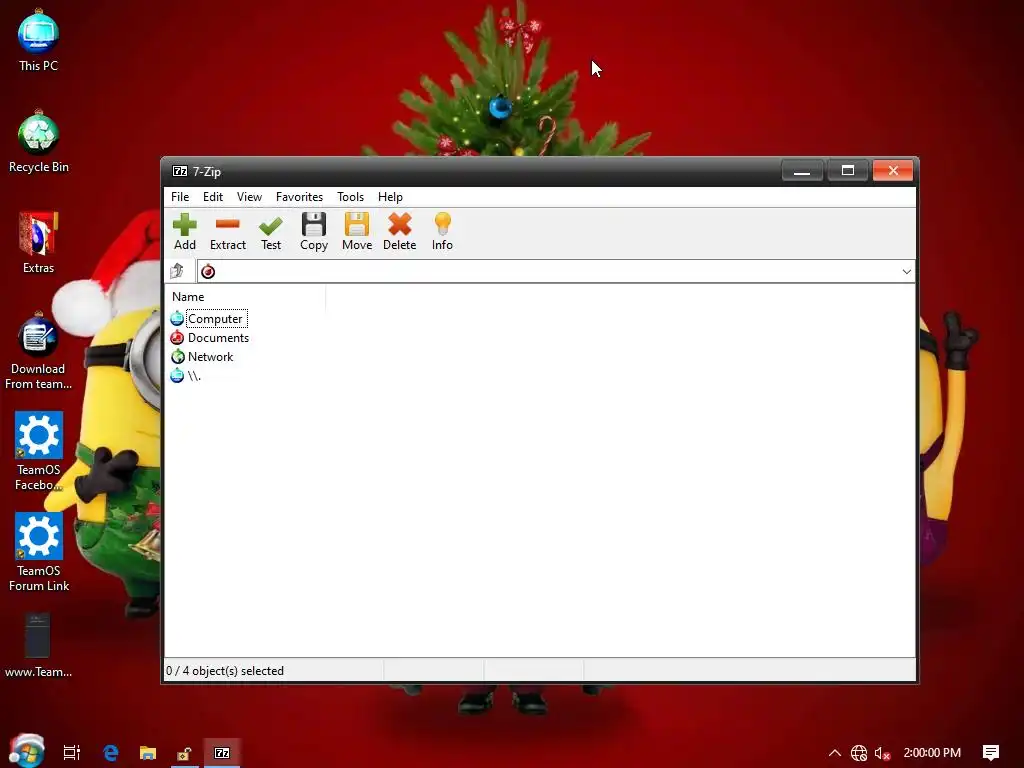Click the 0 / 4 object(s) selected status
The width and height of the screenshot is (1024, 768).
(x=225, y=671)
